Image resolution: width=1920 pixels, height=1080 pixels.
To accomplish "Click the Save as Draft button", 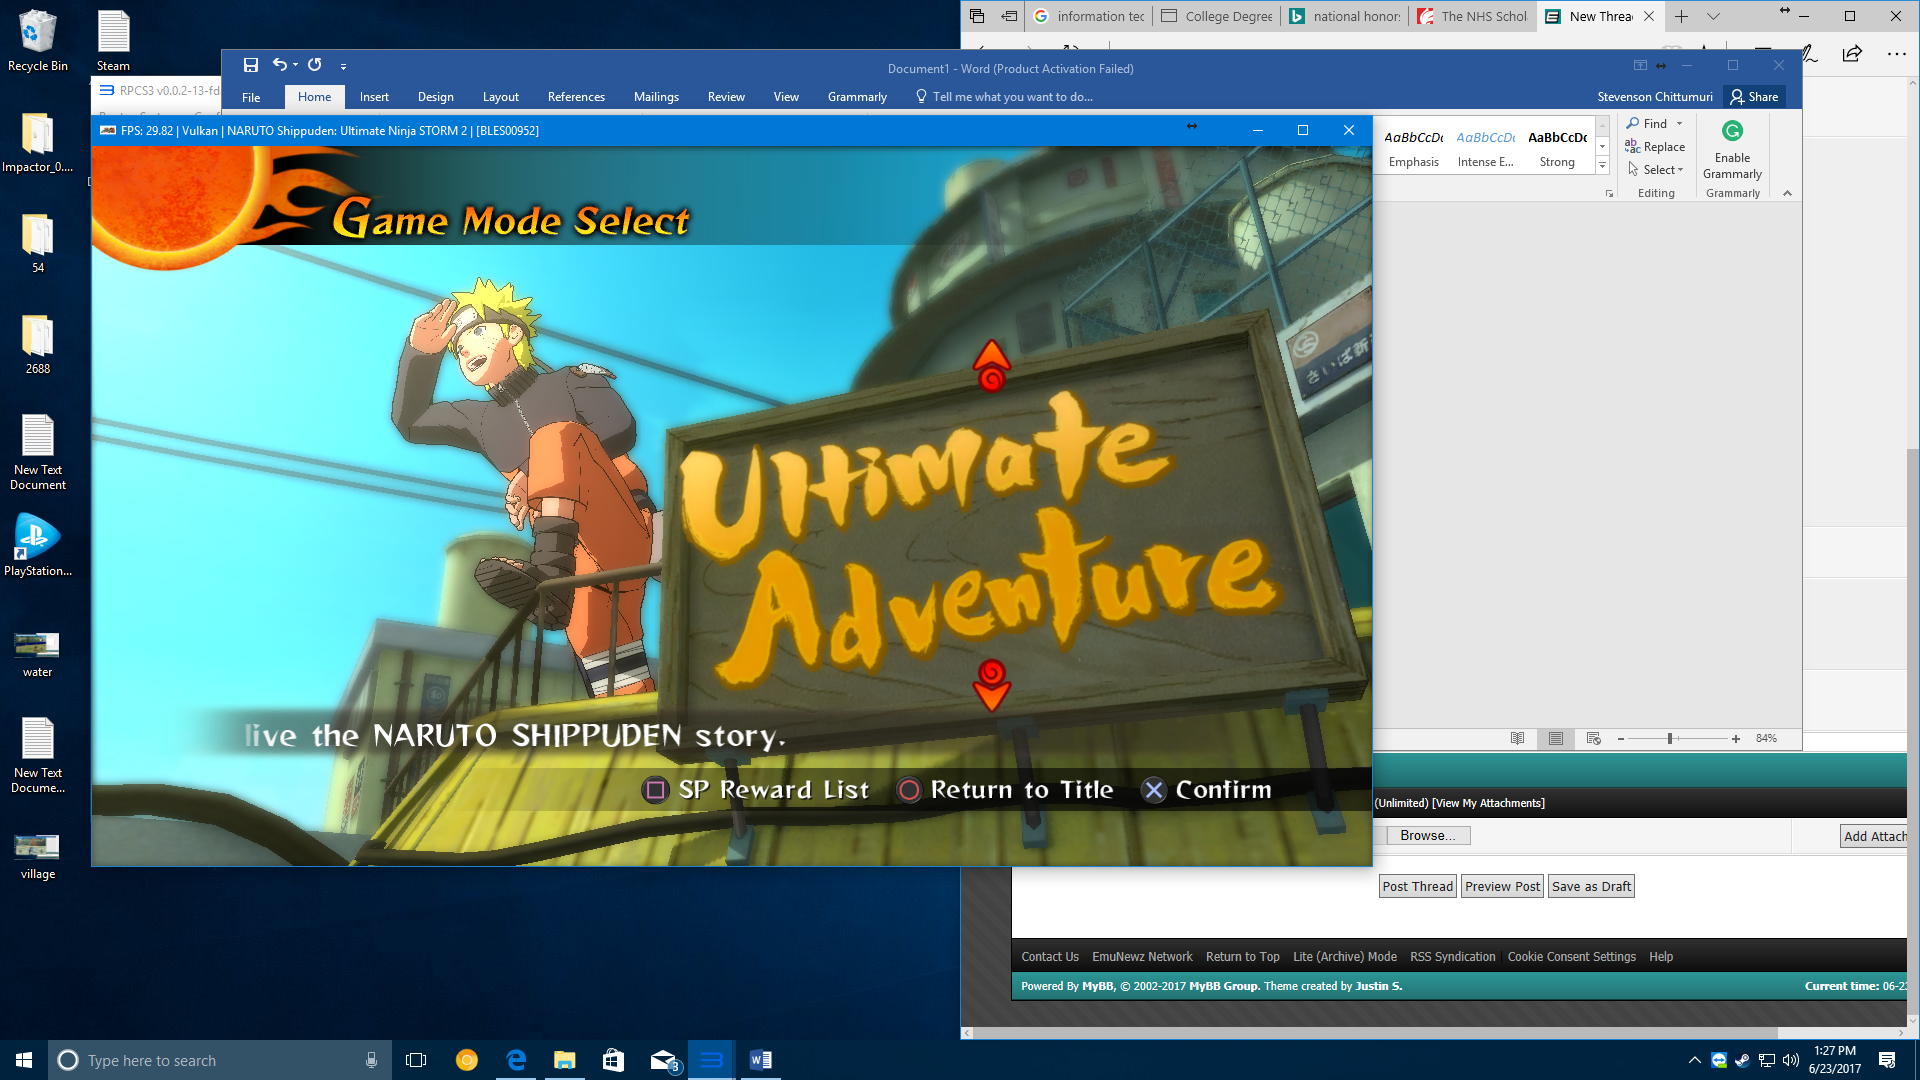I will (x=1590, y=887).
